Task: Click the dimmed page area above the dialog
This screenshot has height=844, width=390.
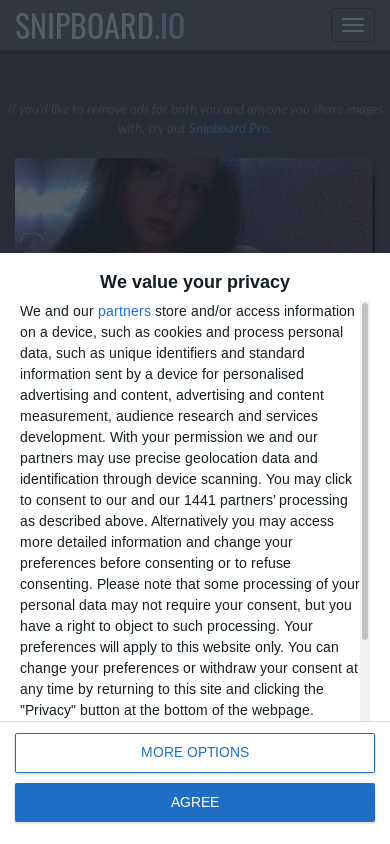Action: pyautogui.click(x=195, y=75)
